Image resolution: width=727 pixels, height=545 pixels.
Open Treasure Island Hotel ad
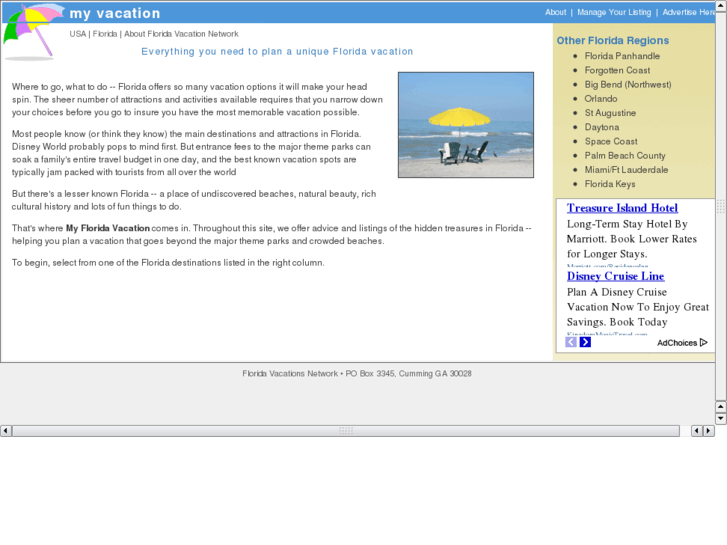point(622,208)
